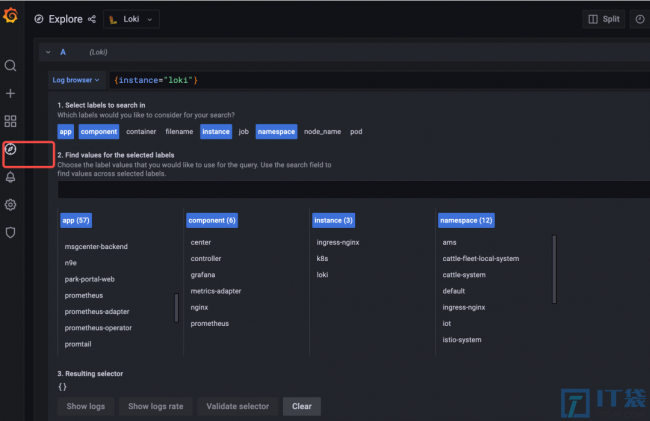Select component value center
Viewport: 650px width, 421px height.
click(201, 242)
